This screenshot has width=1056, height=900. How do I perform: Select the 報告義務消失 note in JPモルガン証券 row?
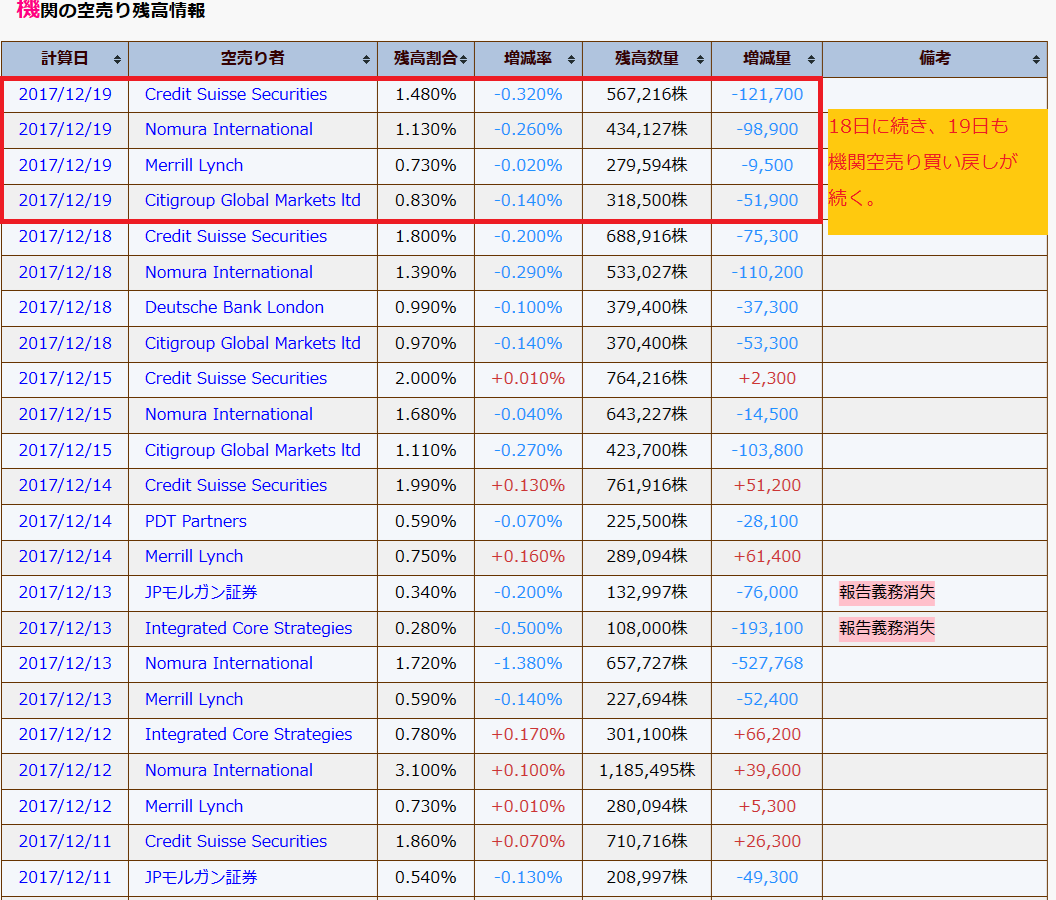887,592
